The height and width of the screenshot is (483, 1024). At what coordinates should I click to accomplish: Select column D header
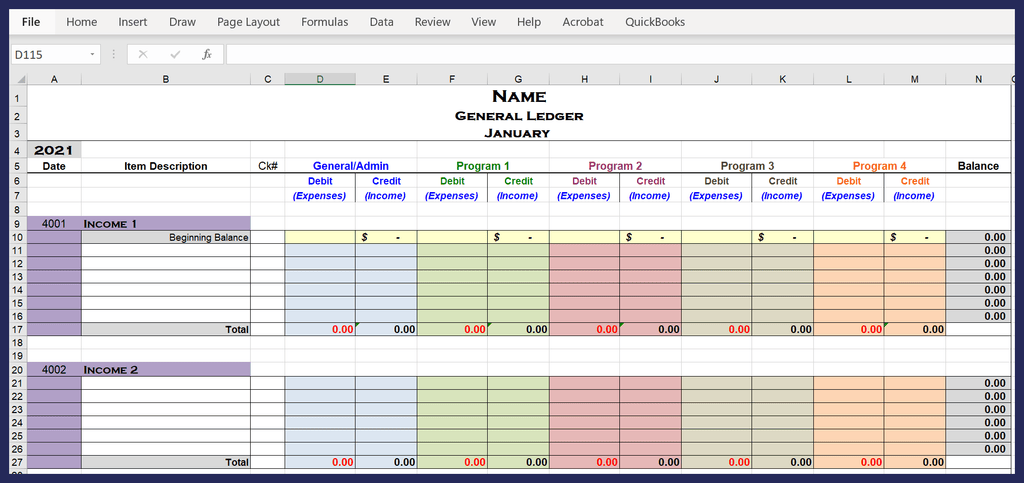[320, 80]
